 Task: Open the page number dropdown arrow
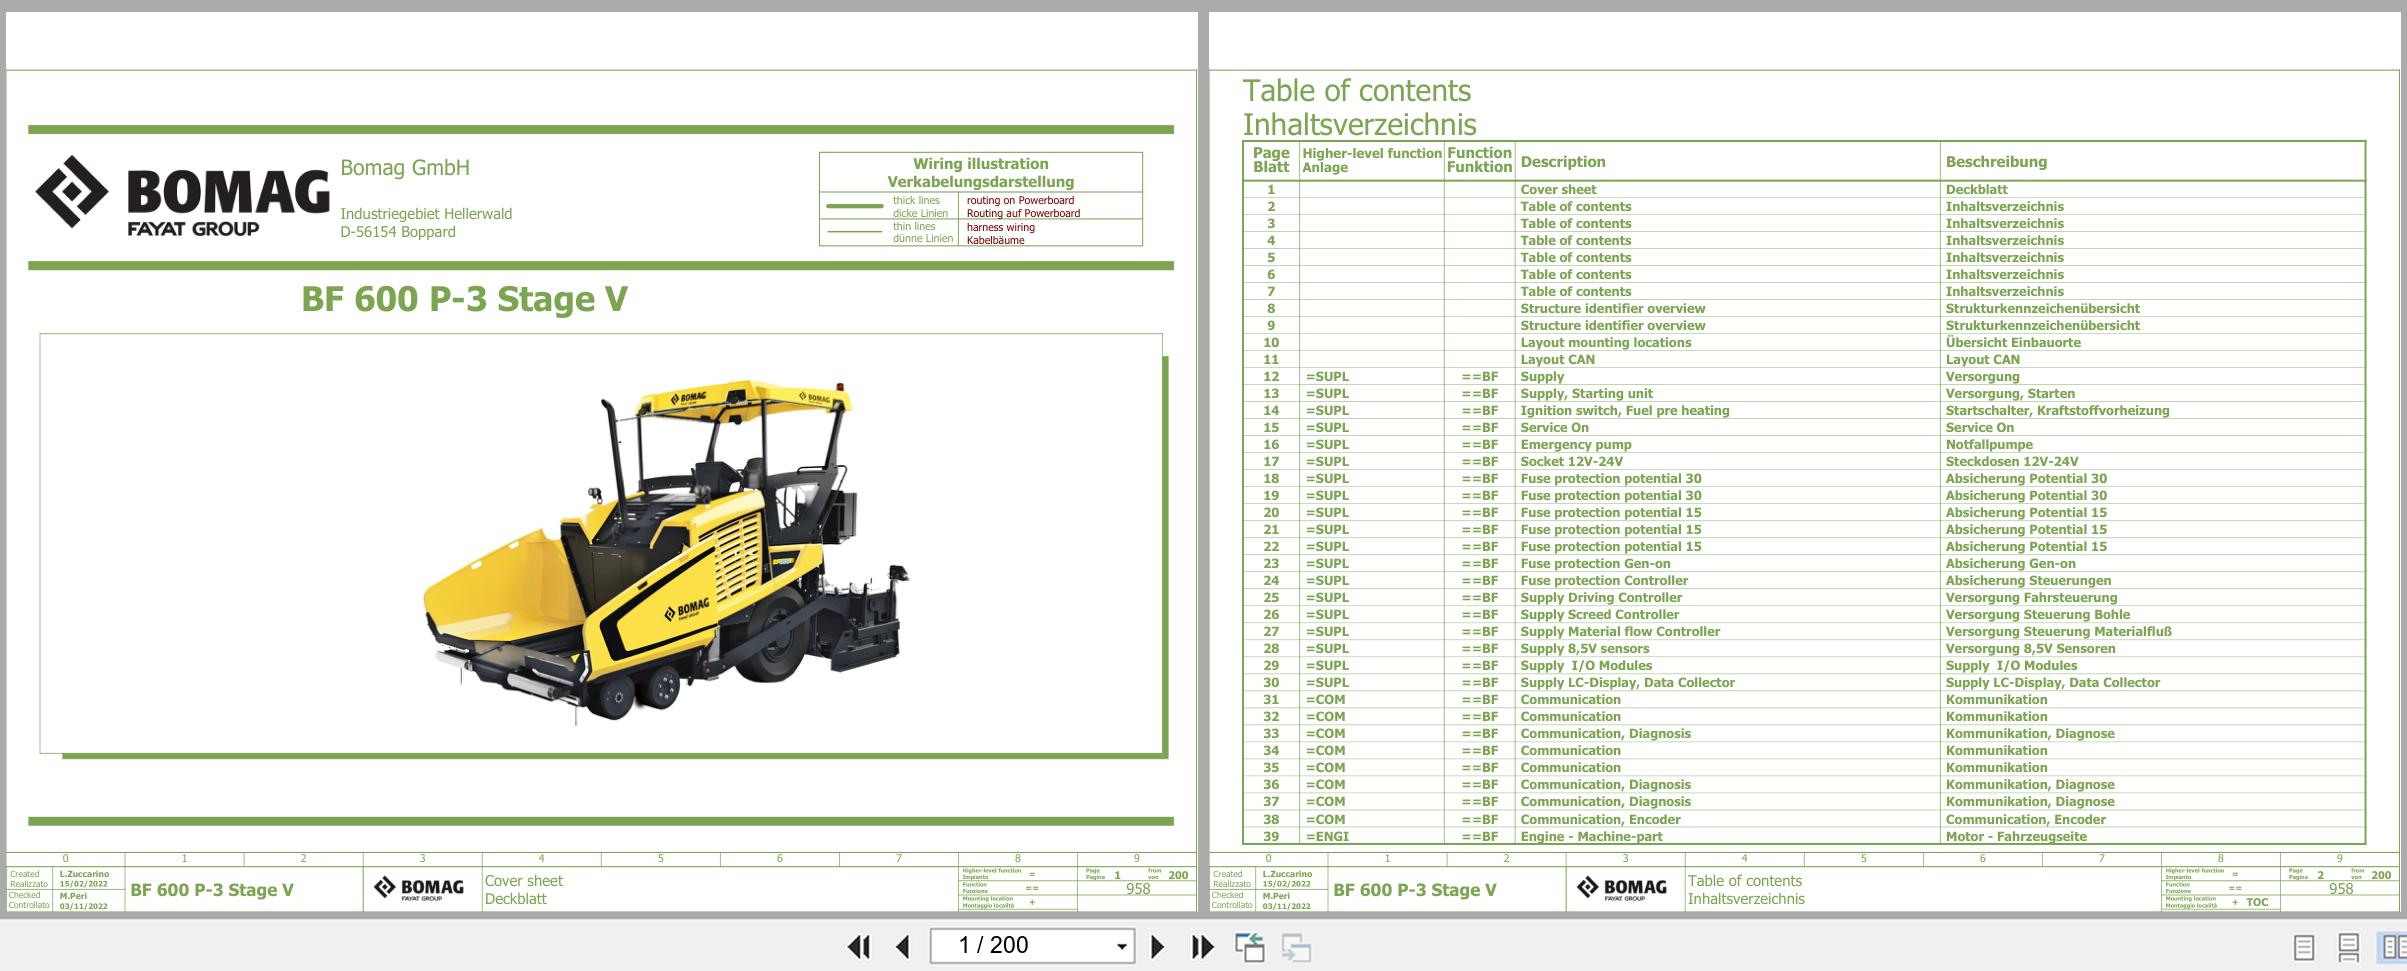(1121, 946)
